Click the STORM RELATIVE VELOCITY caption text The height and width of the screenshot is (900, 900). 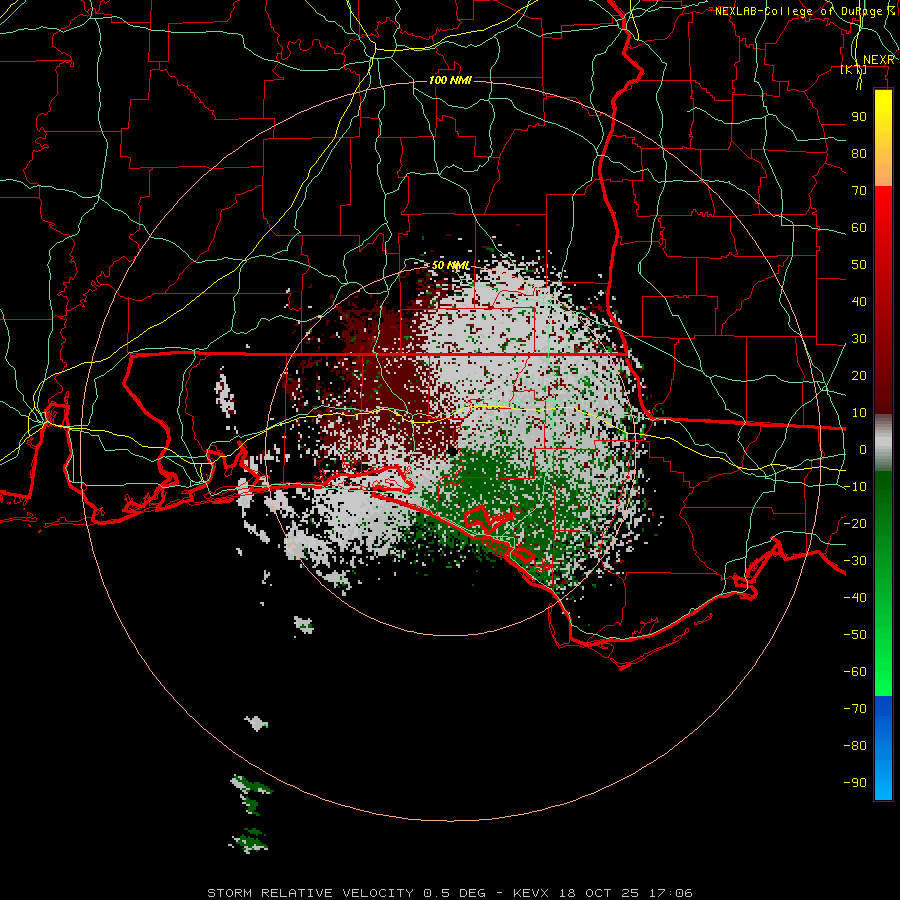click(x=310, y=893)
